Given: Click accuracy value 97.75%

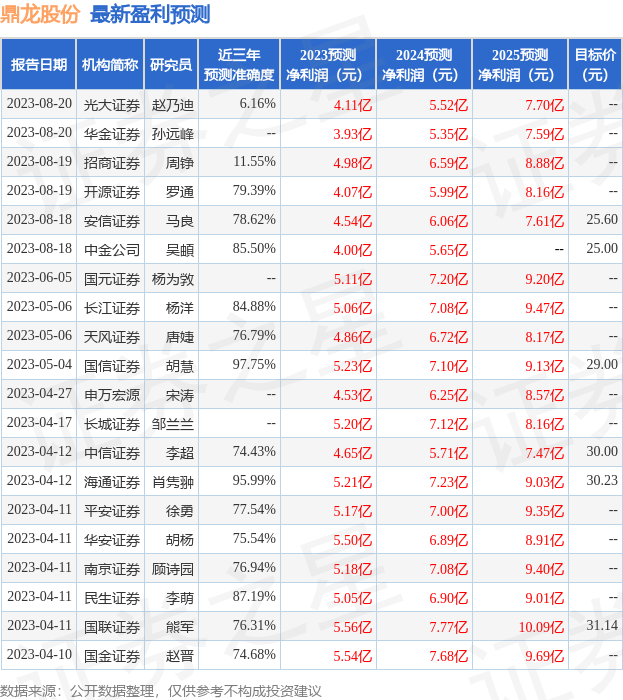Looking at the screenshot, I should (254, 364).
